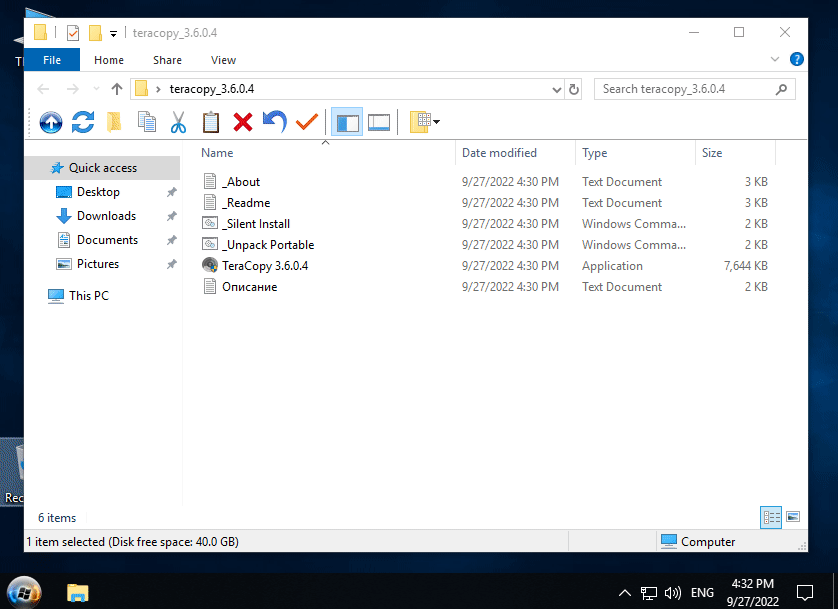Show hidden tray icons chevron
This screenshot has height=609, width=838.
click(x=624, y=592)
